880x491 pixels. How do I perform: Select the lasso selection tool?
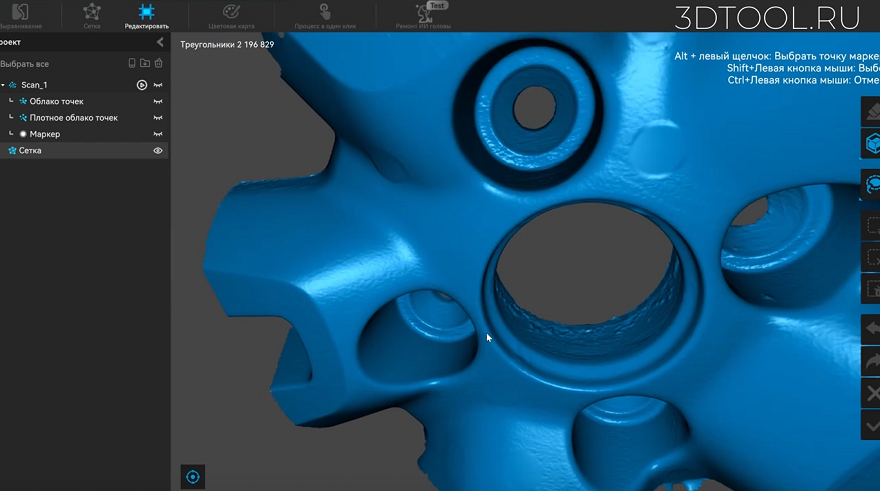coord(872,183)
